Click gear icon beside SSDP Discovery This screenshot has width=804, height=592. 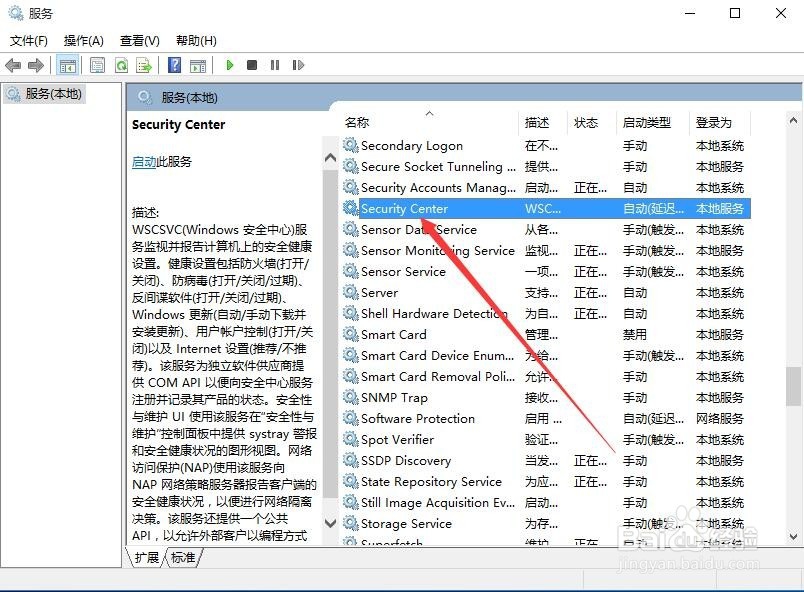point(350,460)
